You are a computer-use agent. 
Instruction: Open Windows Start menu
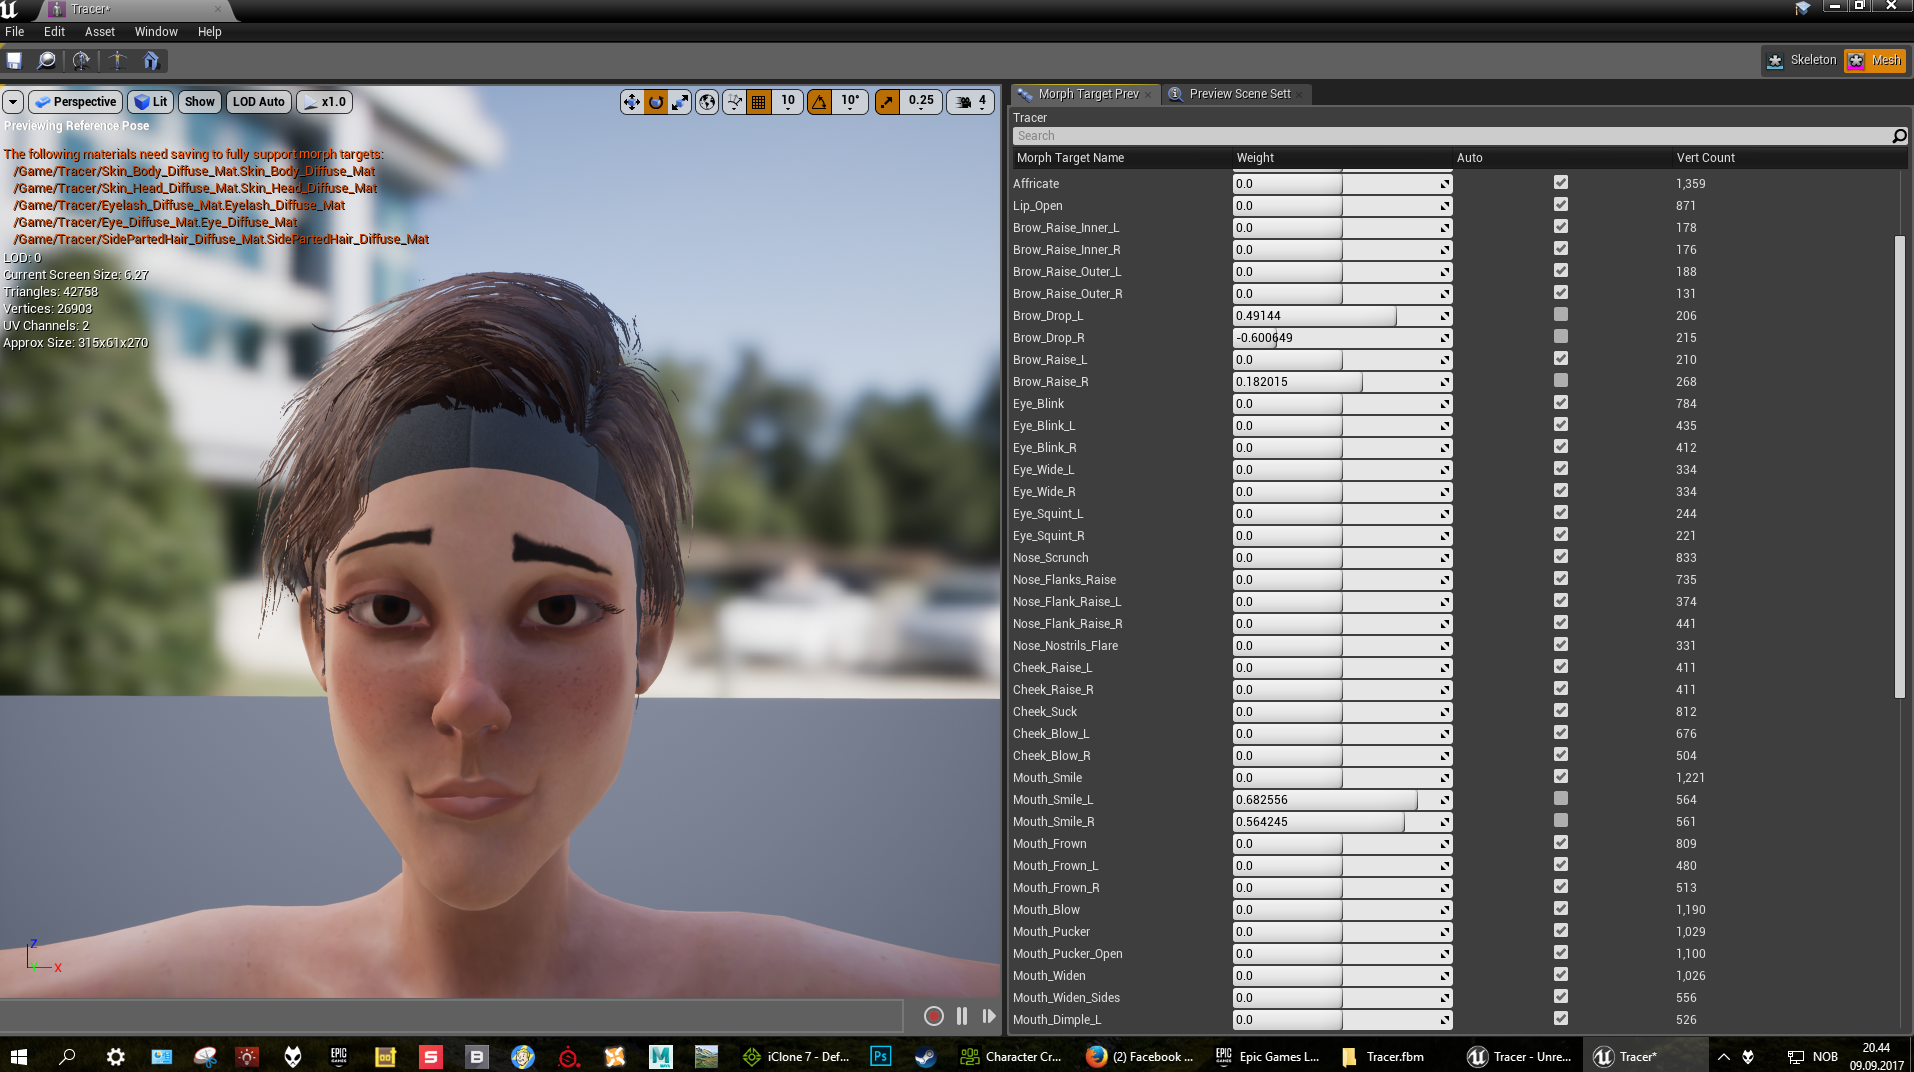pos(19,1056)
